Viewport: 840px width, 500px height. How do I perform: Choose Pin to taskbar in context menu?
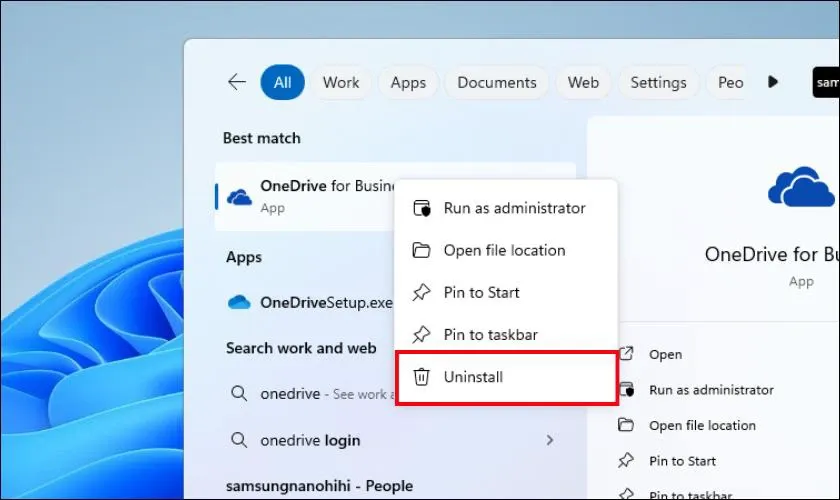(506, 334)
